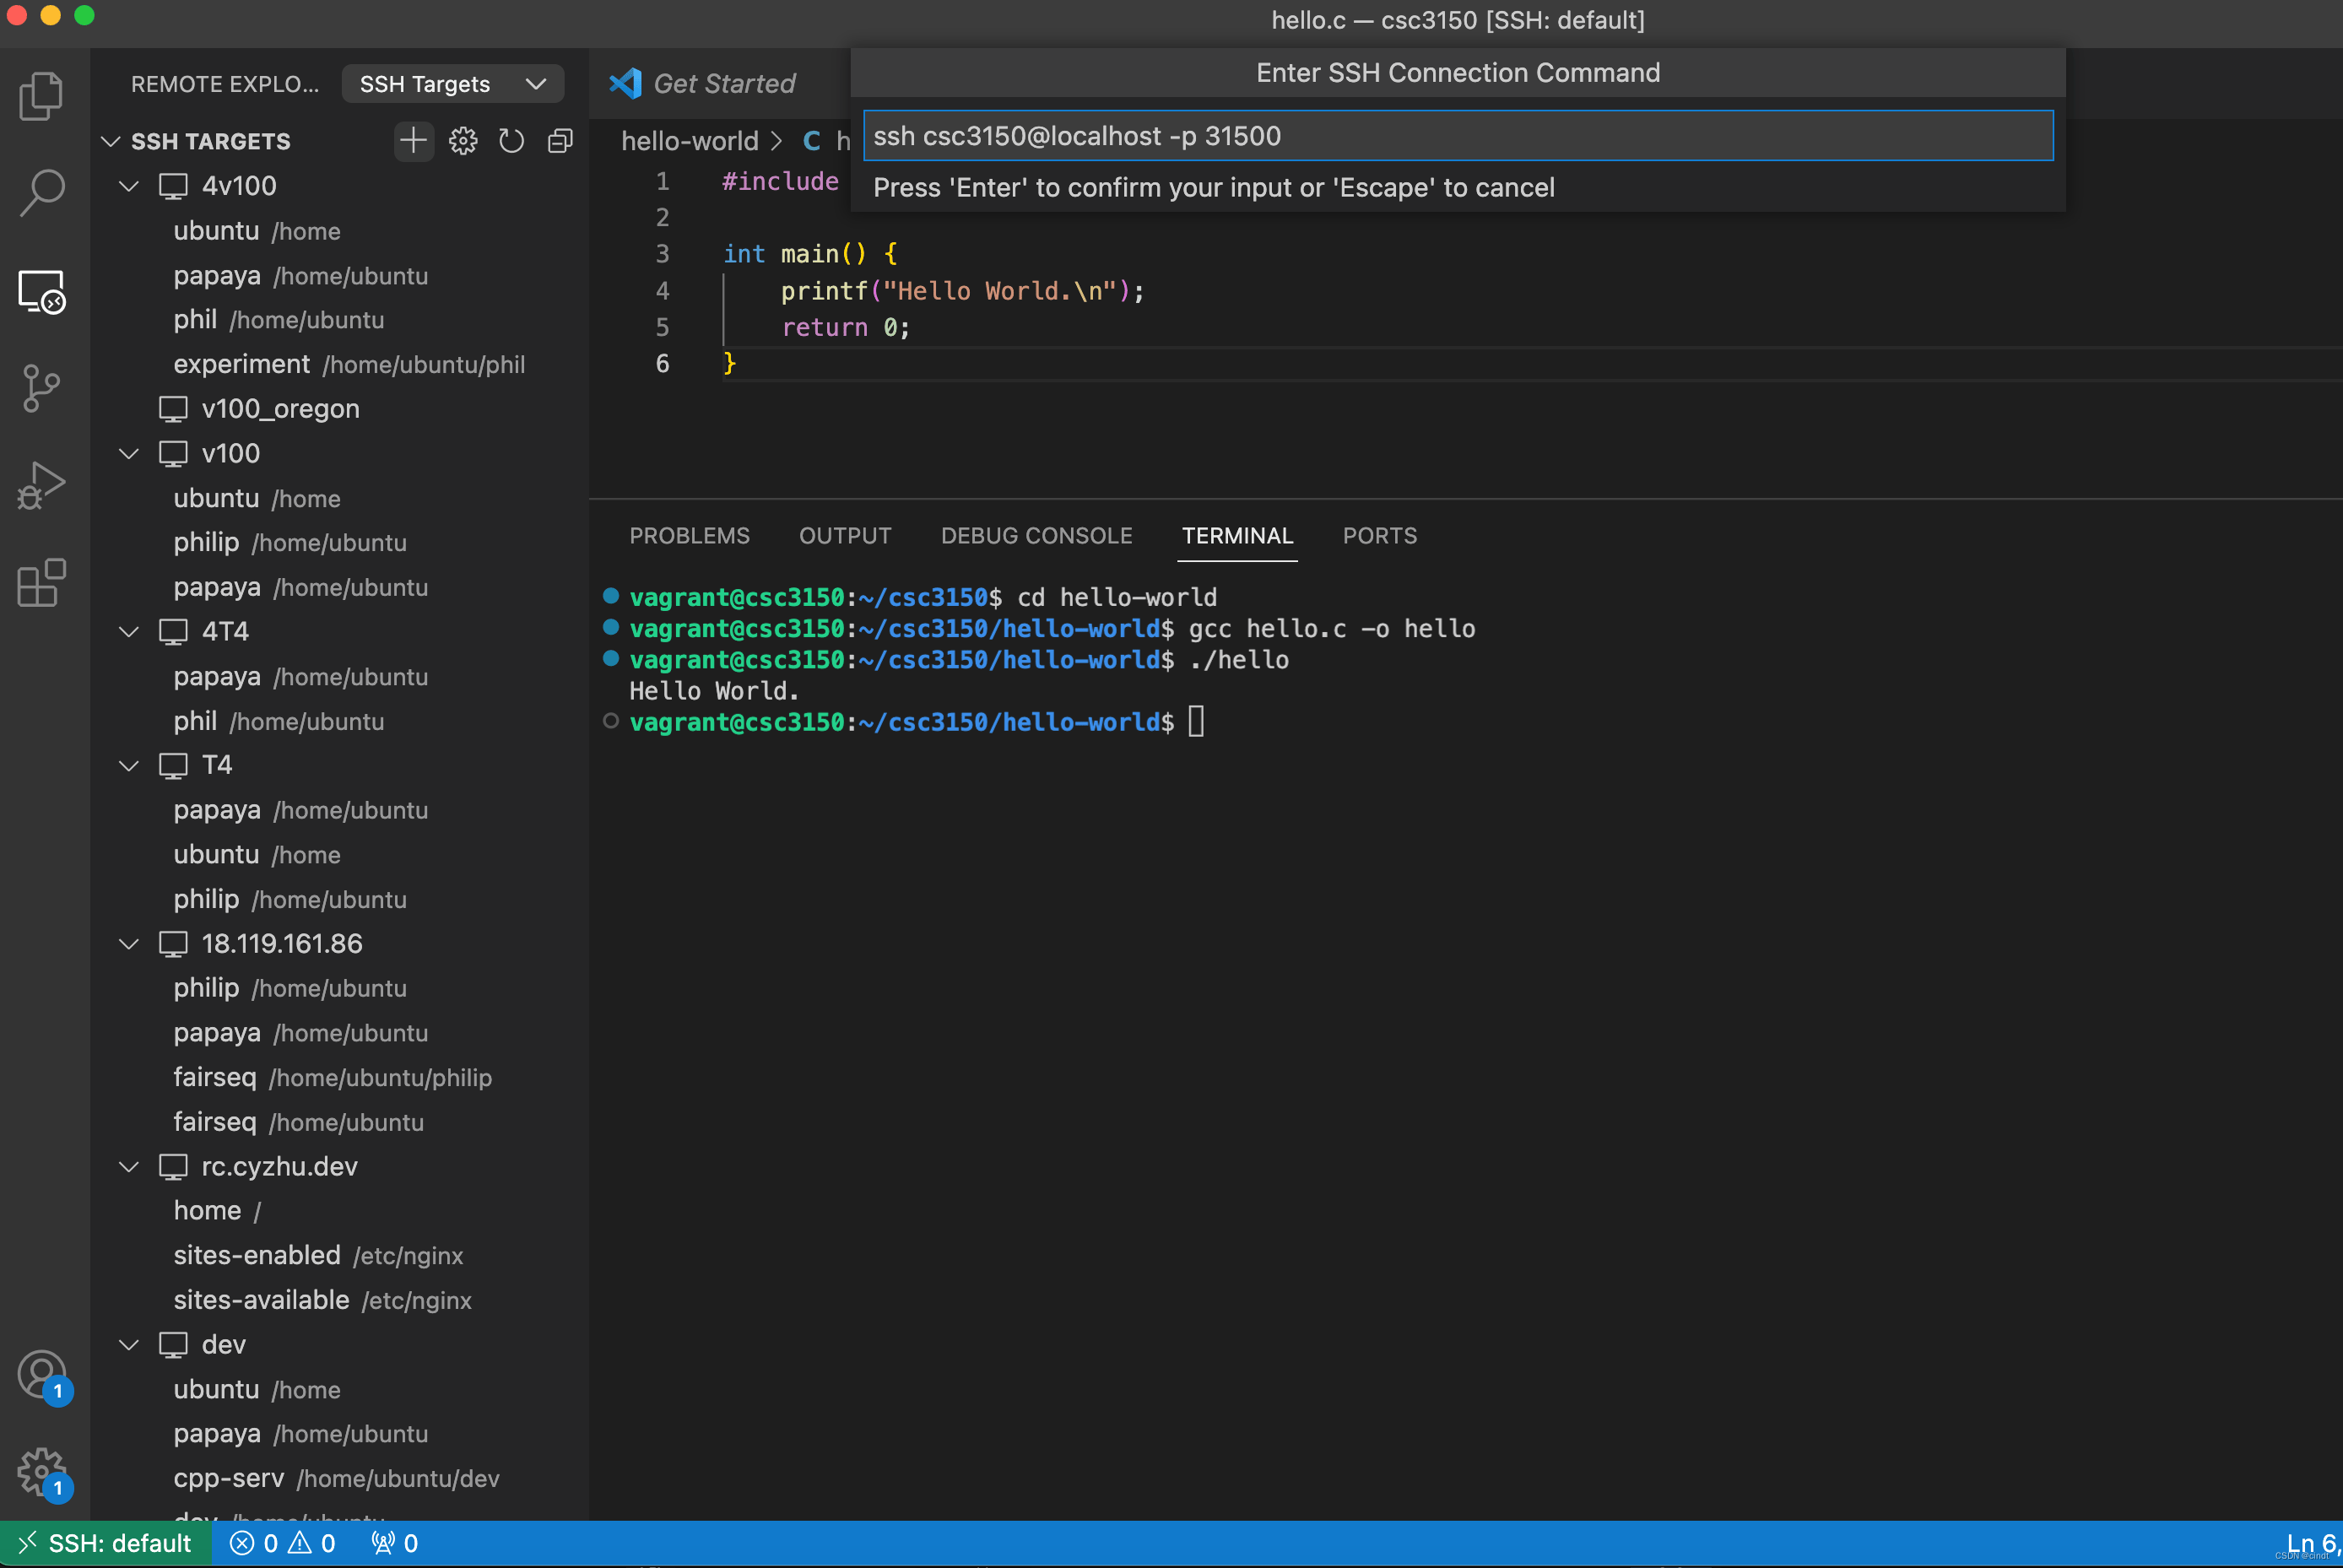
Task: Open SSH config file gear icon
Action: tap(463, 141)
